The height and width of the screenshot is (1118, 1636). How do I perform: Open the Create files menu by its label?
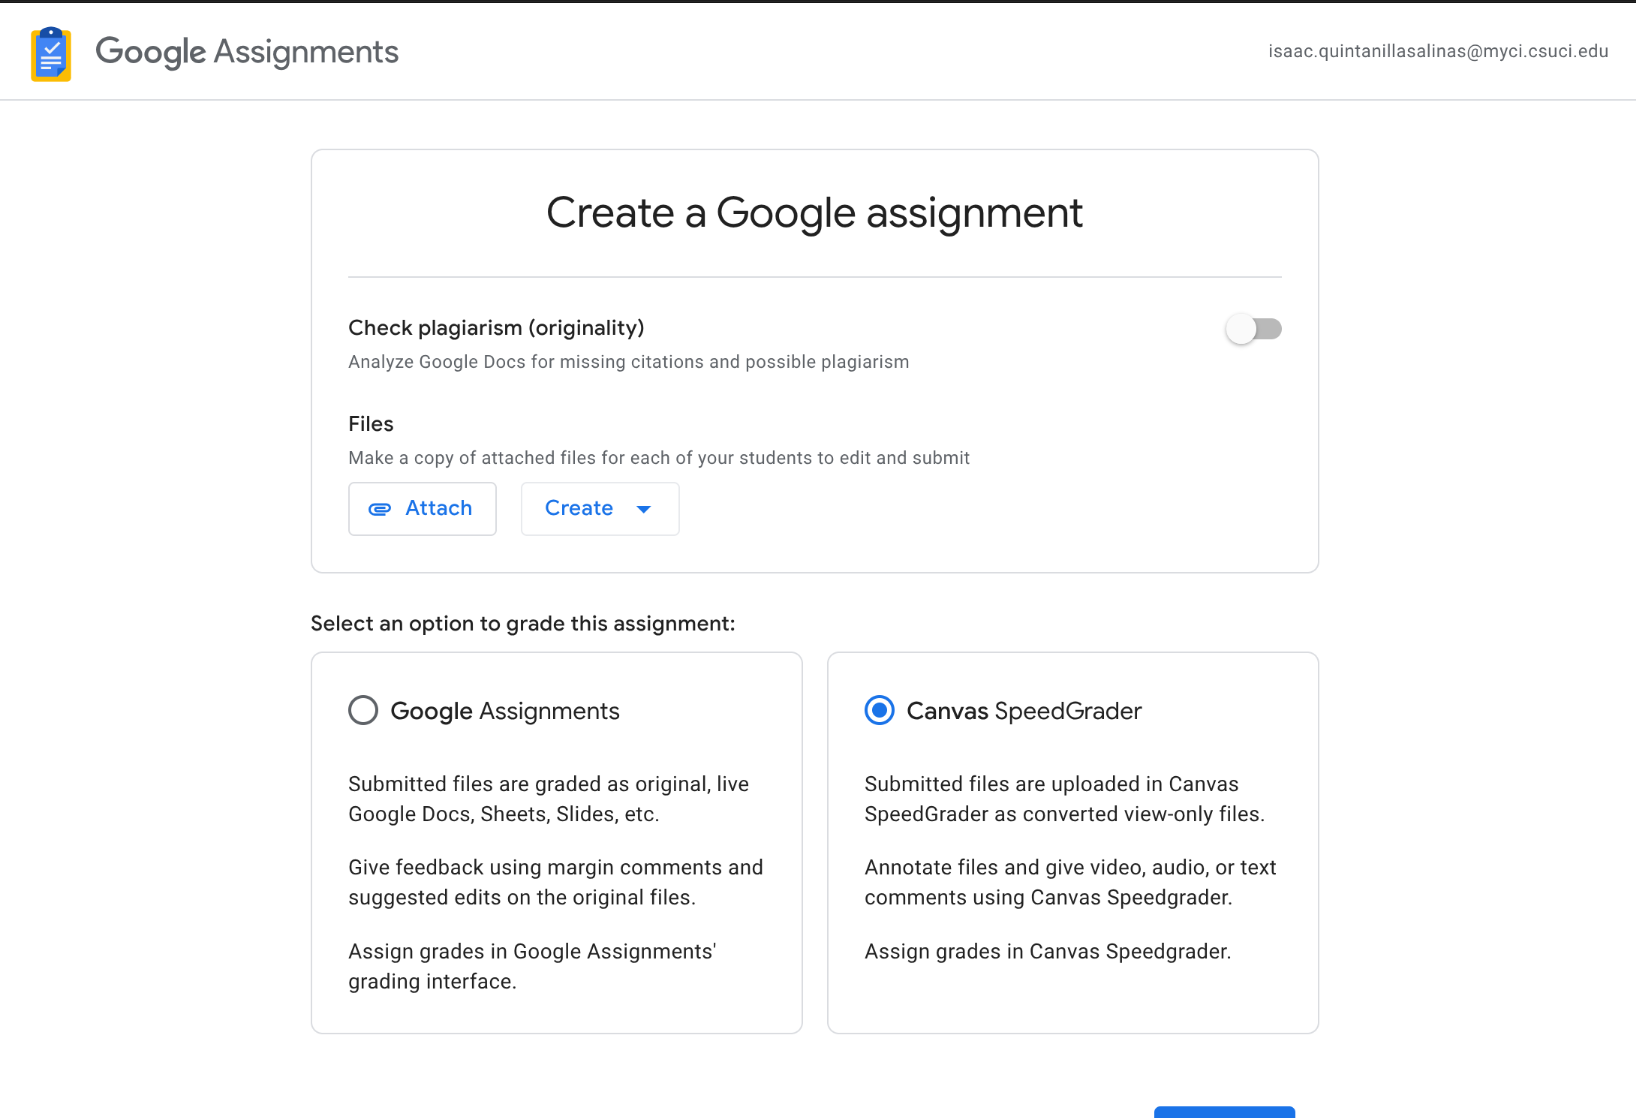[x=579, y=509]
